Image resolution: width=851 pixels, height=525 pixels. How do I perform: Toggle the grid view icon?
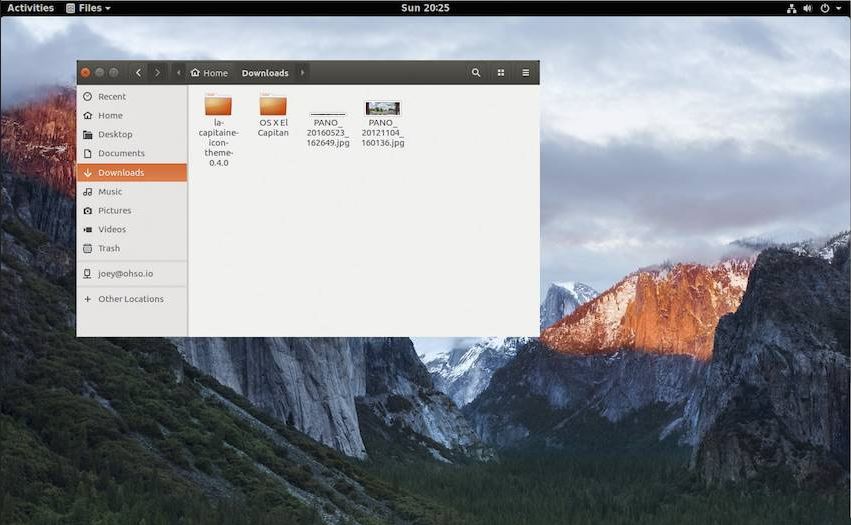tap(501, 73)
